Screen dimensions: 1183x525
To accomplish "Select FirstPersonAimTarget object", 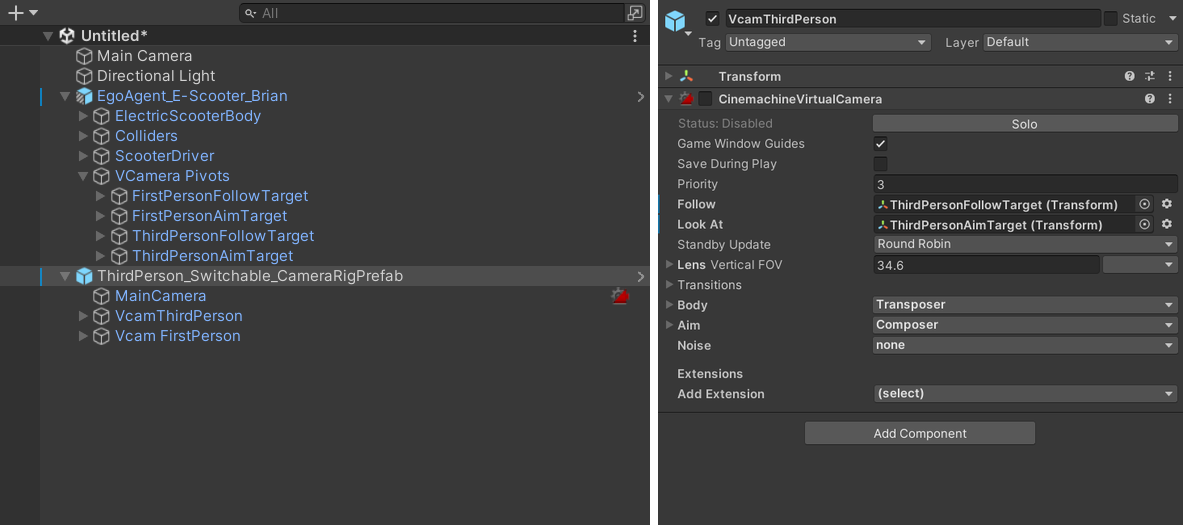I will [x=209, y=216].
